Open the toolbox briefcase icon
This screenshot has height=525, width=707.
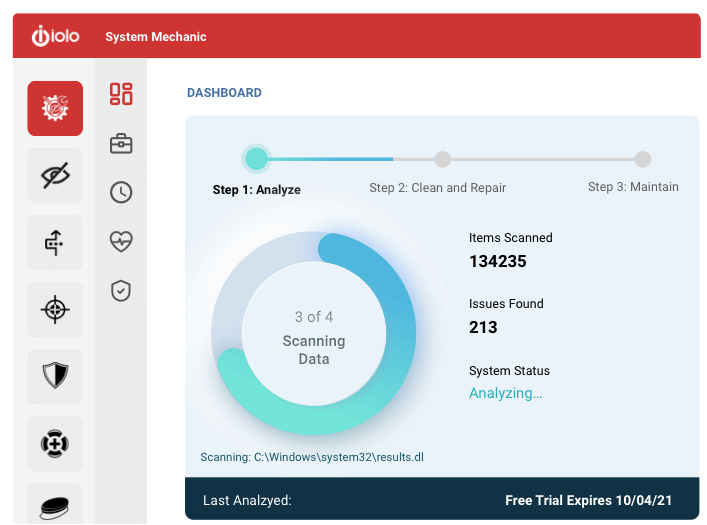tap(121, 143)
